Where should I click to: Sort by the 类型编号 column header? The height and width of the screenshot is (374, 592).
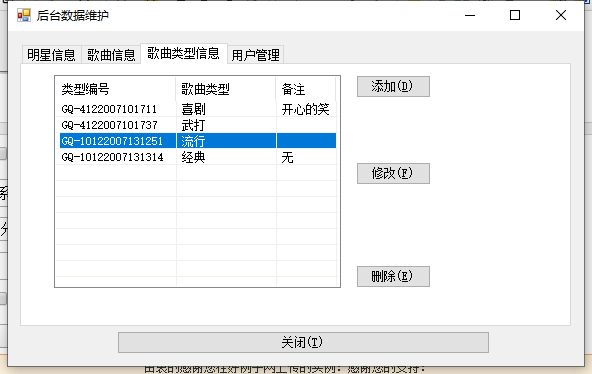(x=116, y=89)
